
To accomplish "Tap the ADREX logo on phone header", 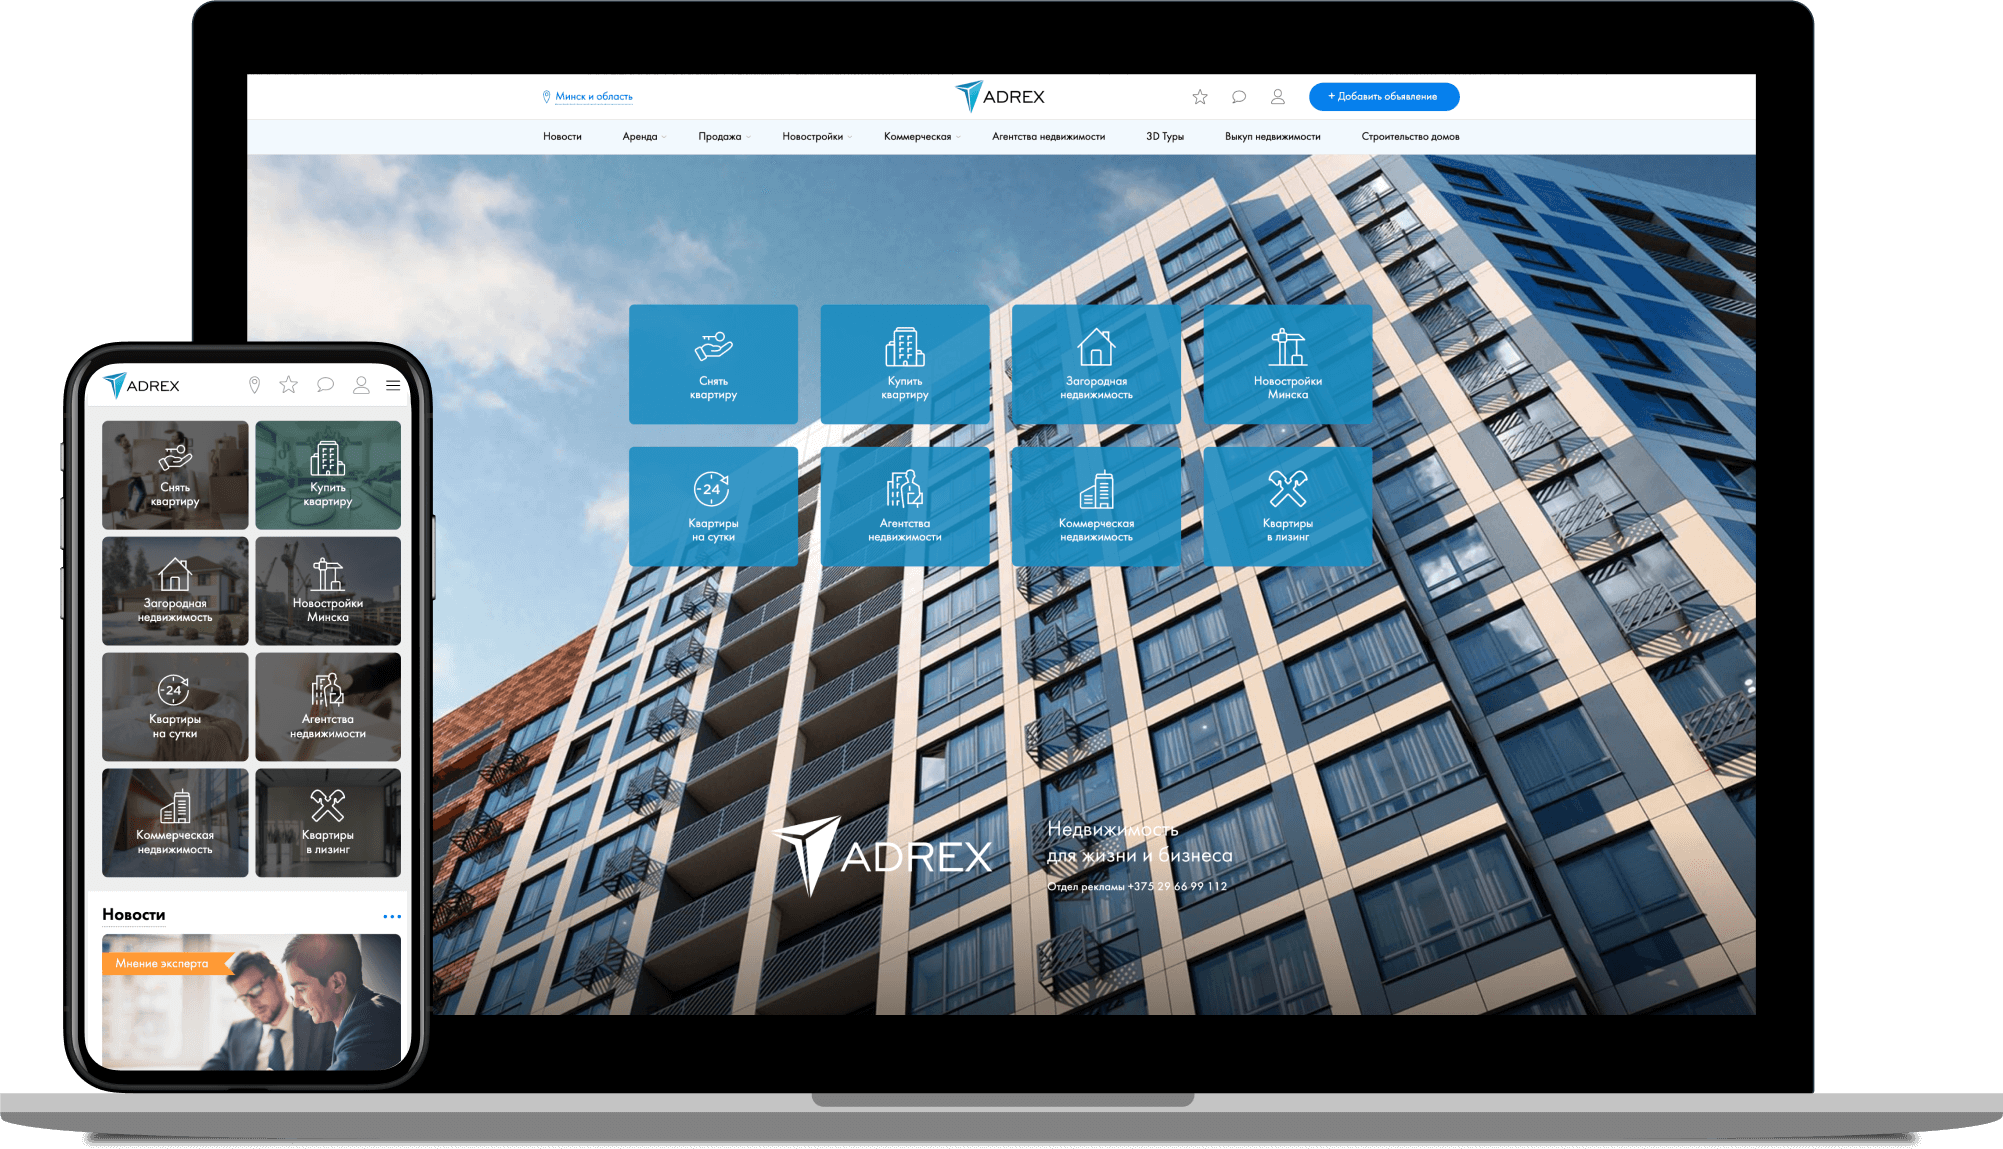I will [142, 385].
